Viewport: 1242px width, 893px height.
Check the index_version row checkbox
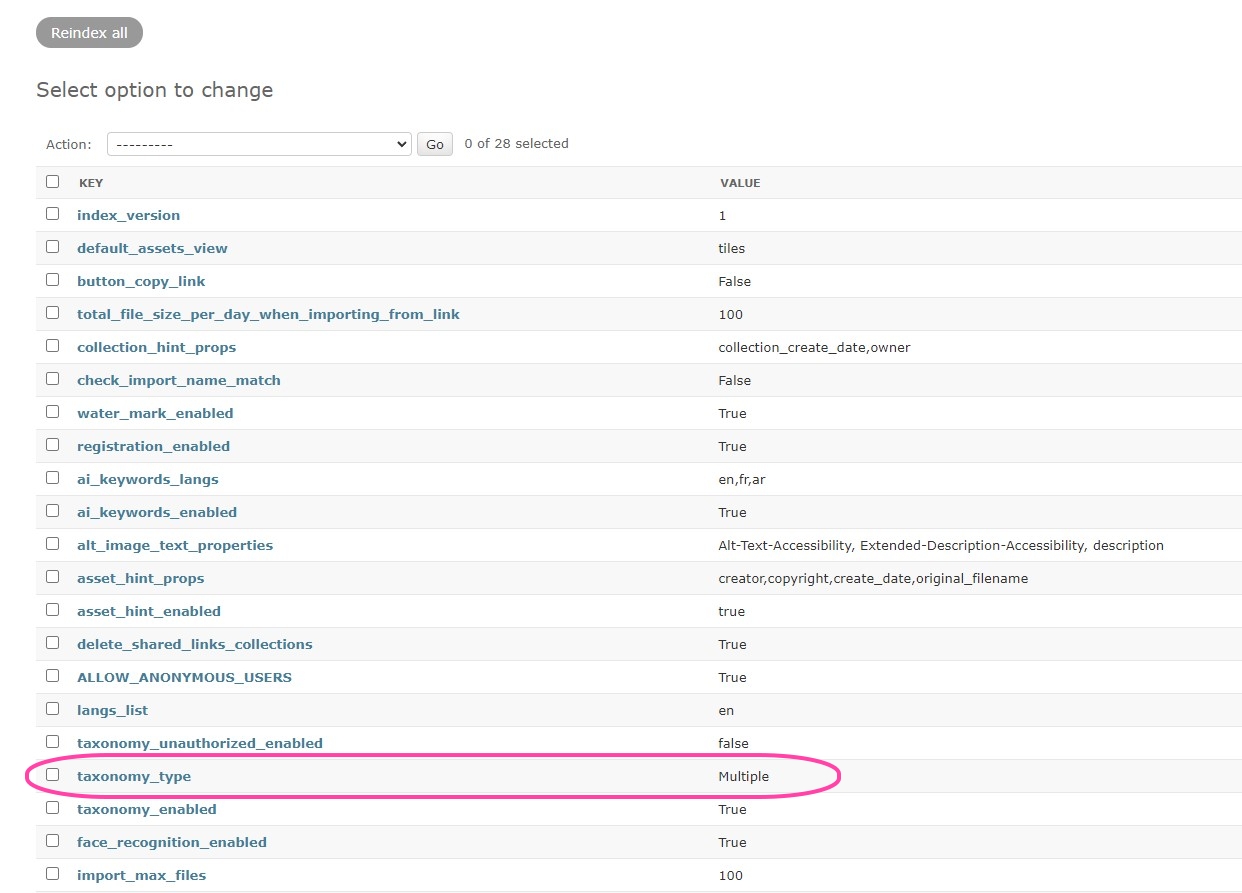52,214
